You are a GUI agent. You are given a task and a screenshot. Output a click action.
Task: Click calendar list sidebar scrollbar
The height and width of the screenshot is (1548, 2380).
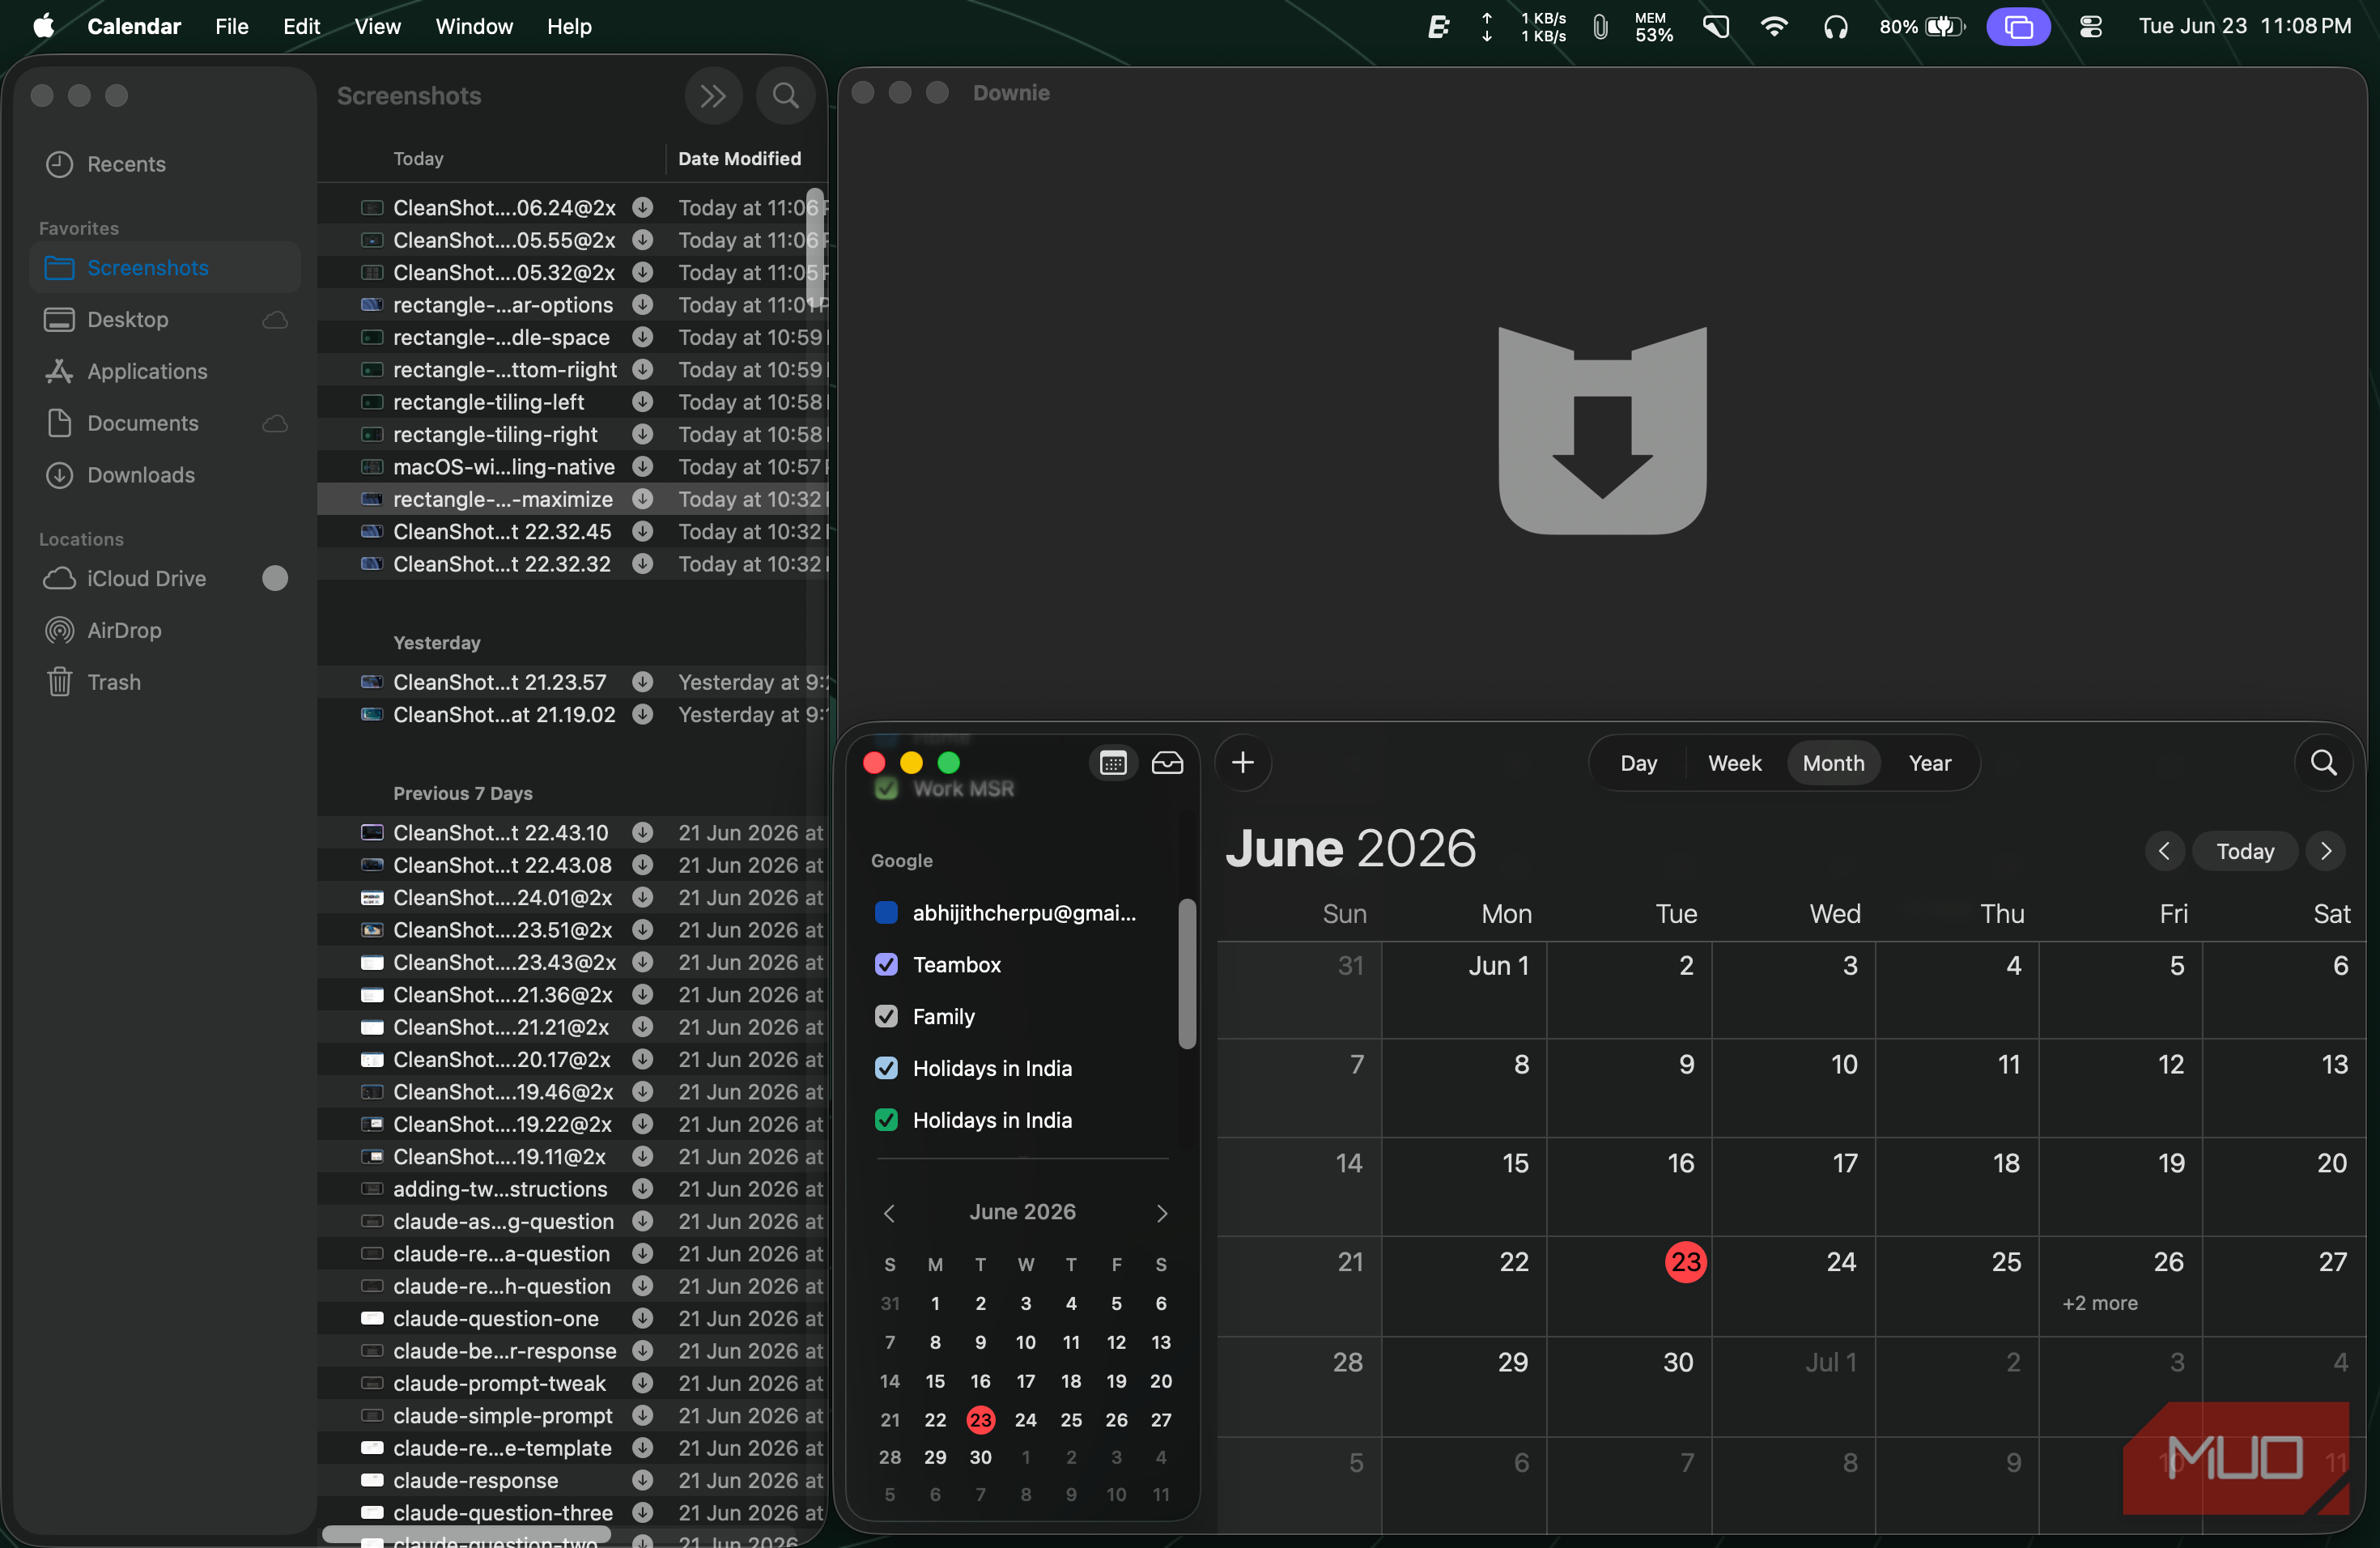(x=1187, y=974)
